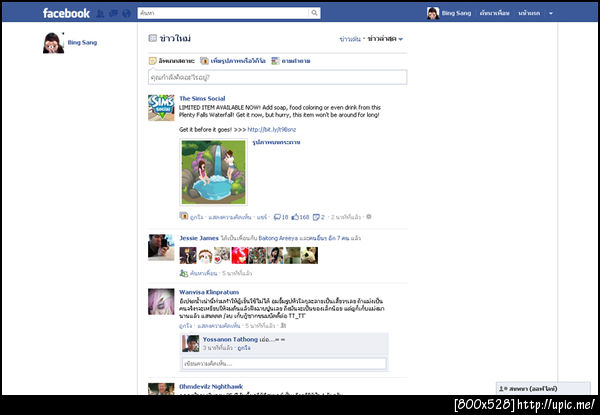Click comment link on Wanvisa's post
This screenshot has height=415, width=600.
coord(218,326)
